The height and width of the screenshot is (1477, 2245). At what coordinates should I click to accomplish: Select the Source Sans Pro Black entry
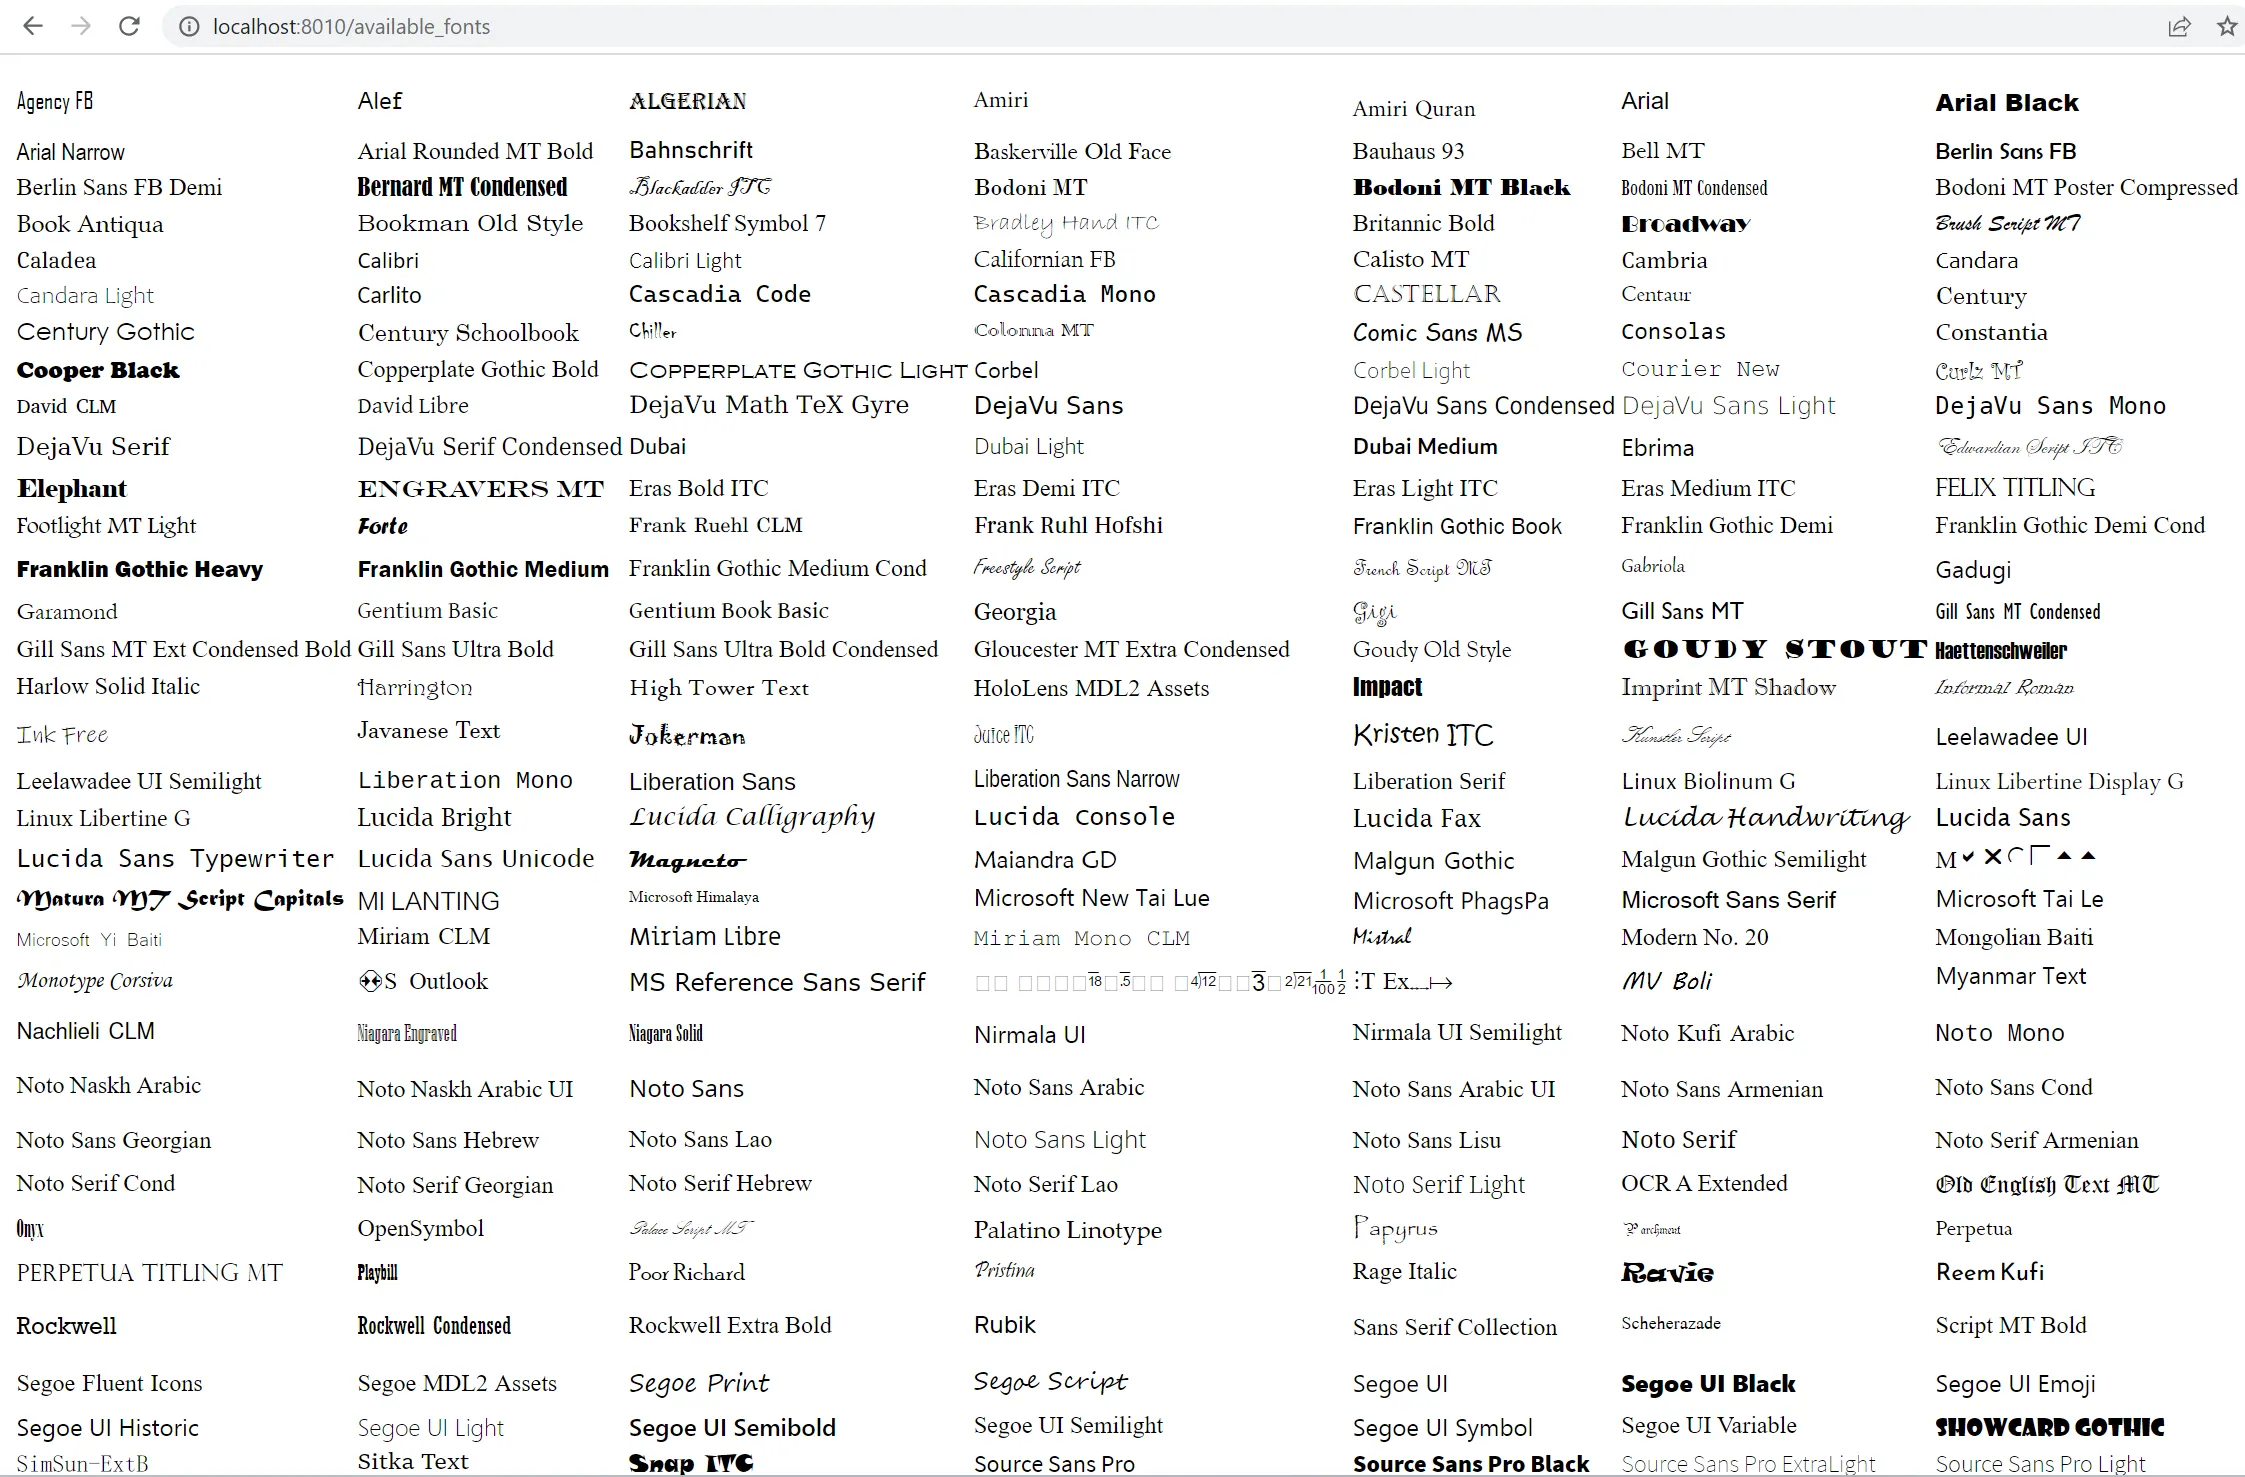tap(1471, 1464)
